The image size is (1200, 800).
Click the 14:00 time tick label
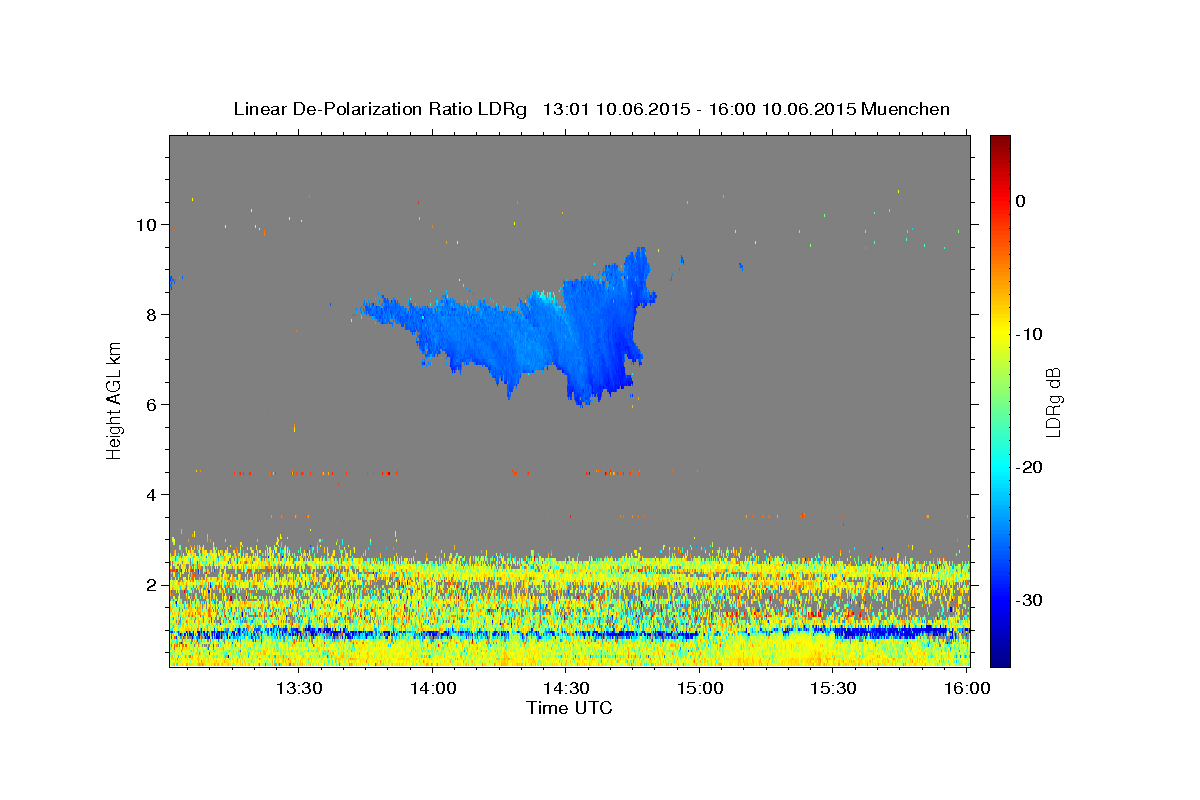tap(433, 689)
